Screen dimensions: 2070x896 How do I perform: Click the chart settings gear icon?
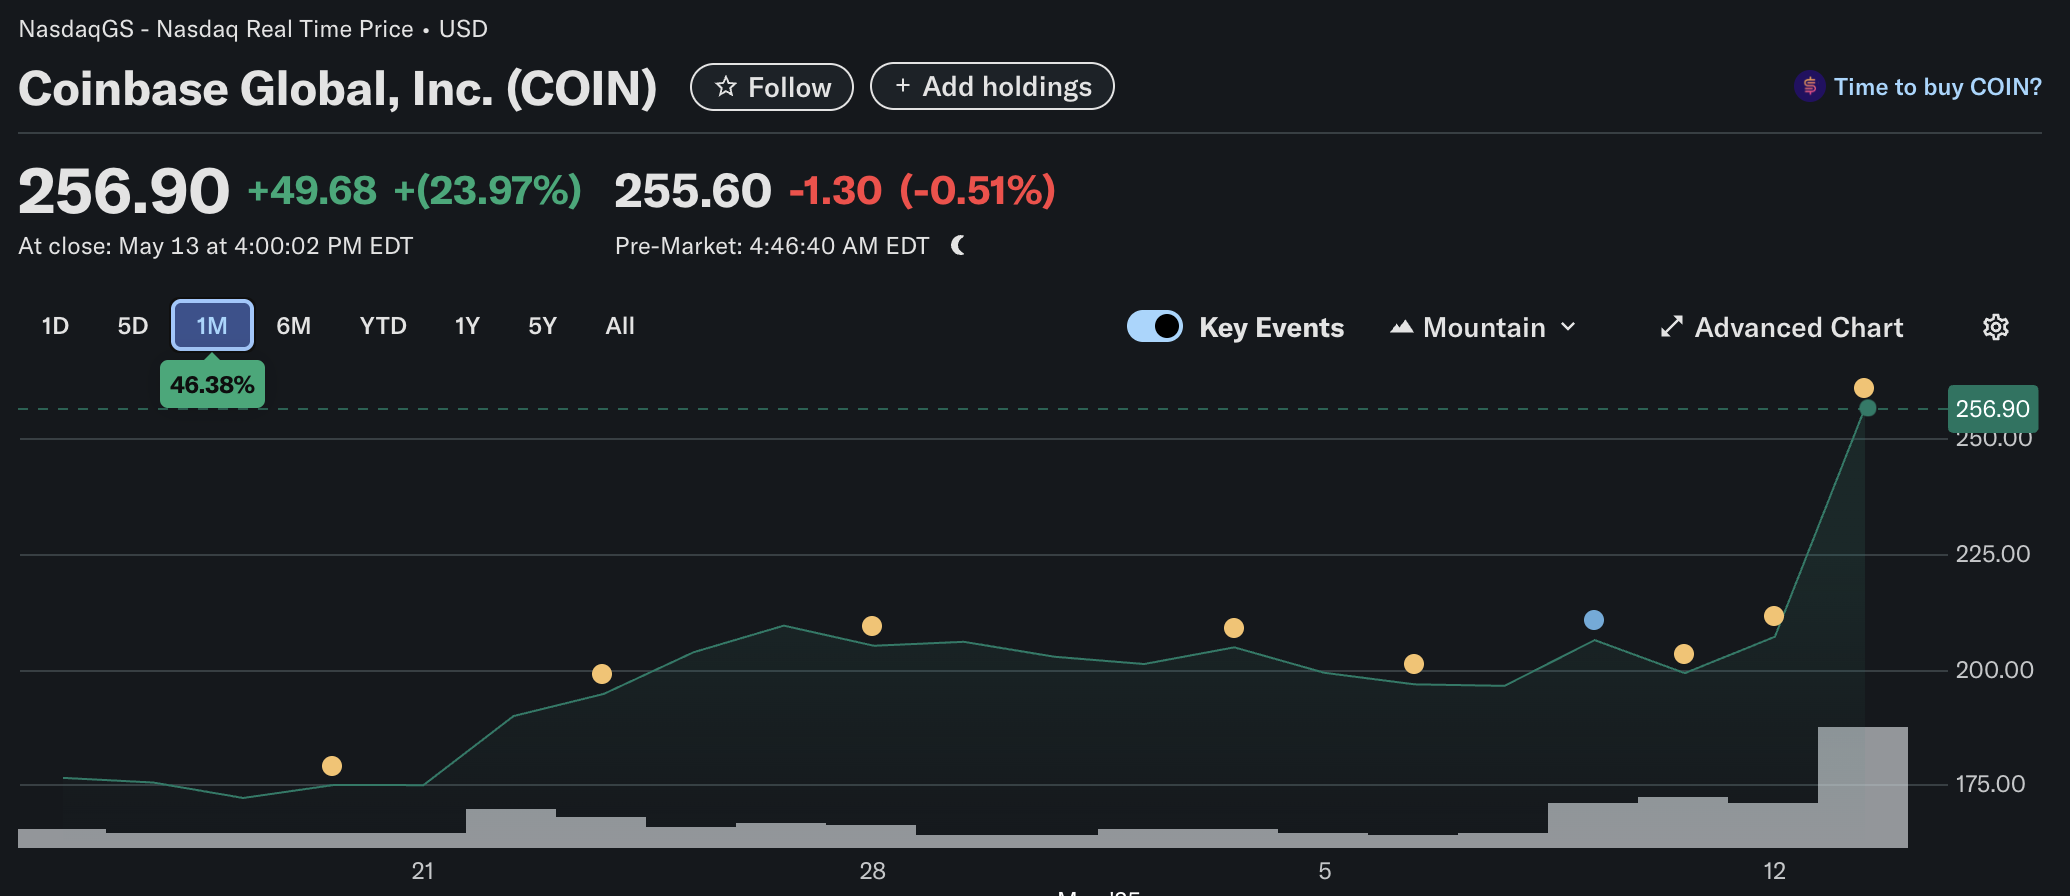tap(1995, 327)
